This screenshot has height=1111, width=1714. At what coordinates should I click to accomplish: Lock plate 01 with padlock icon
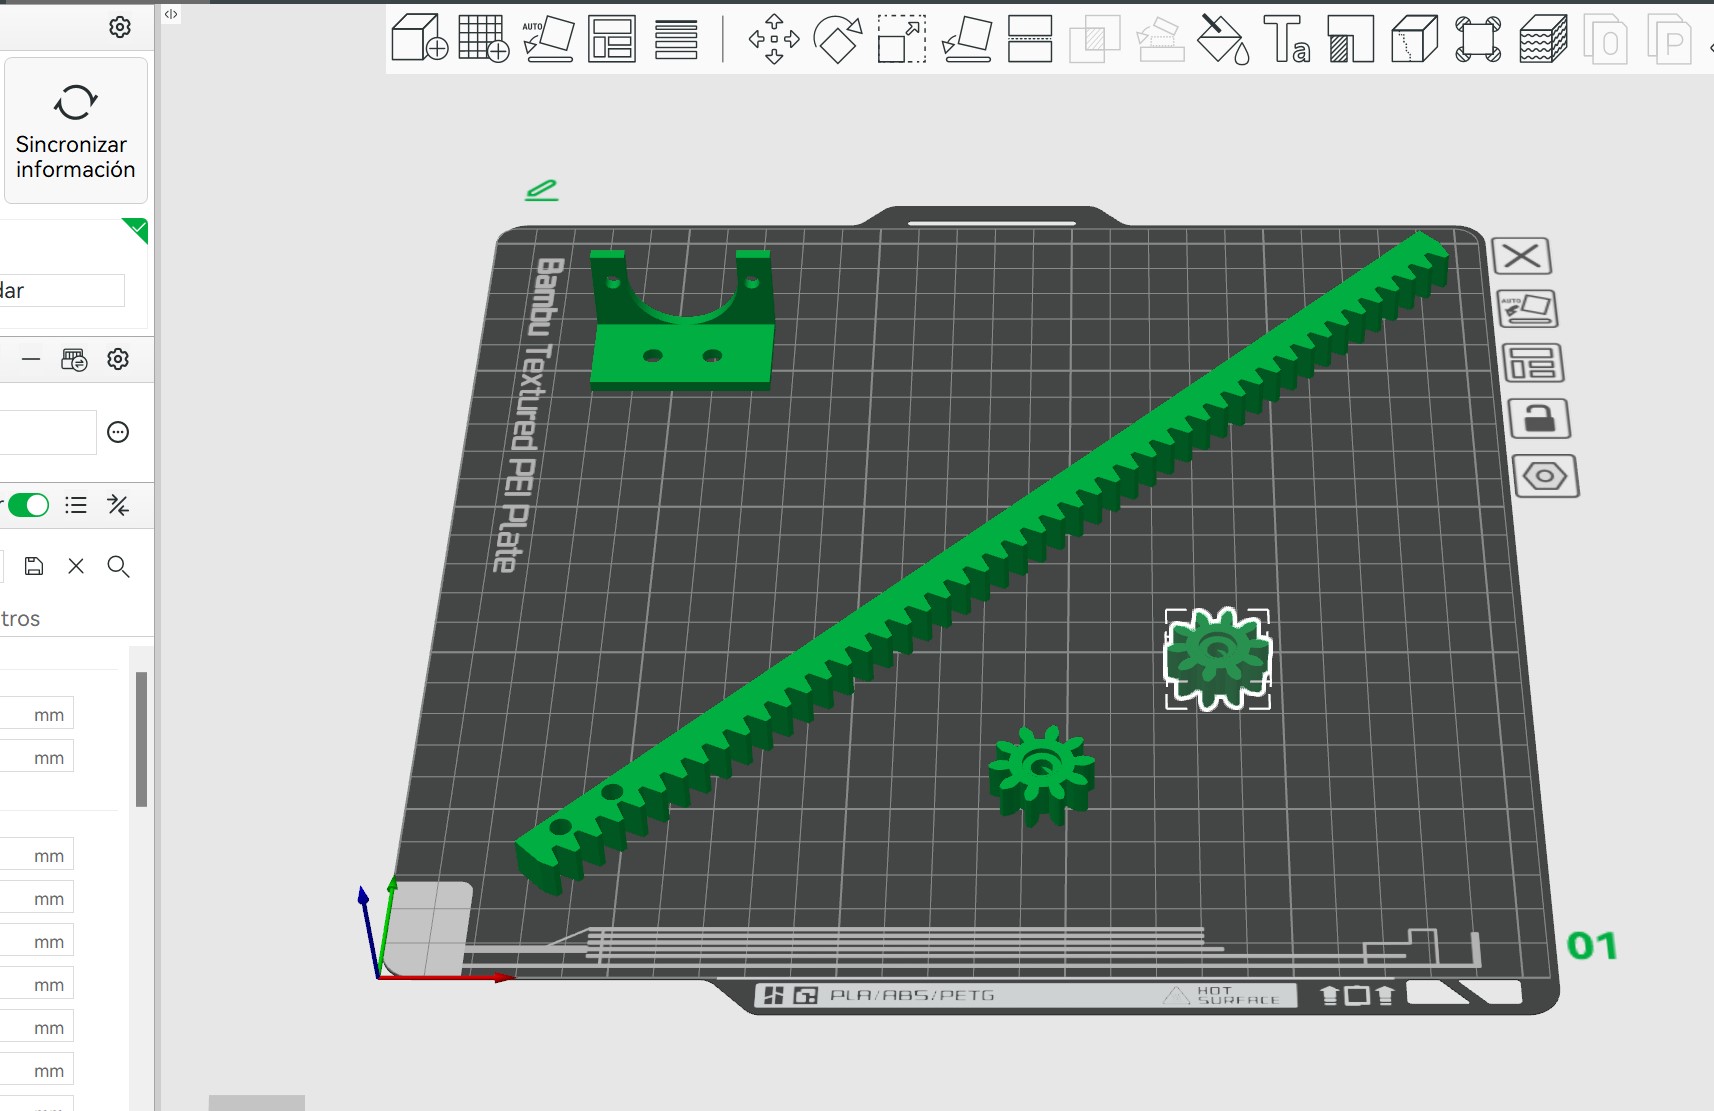(1539, 419)
